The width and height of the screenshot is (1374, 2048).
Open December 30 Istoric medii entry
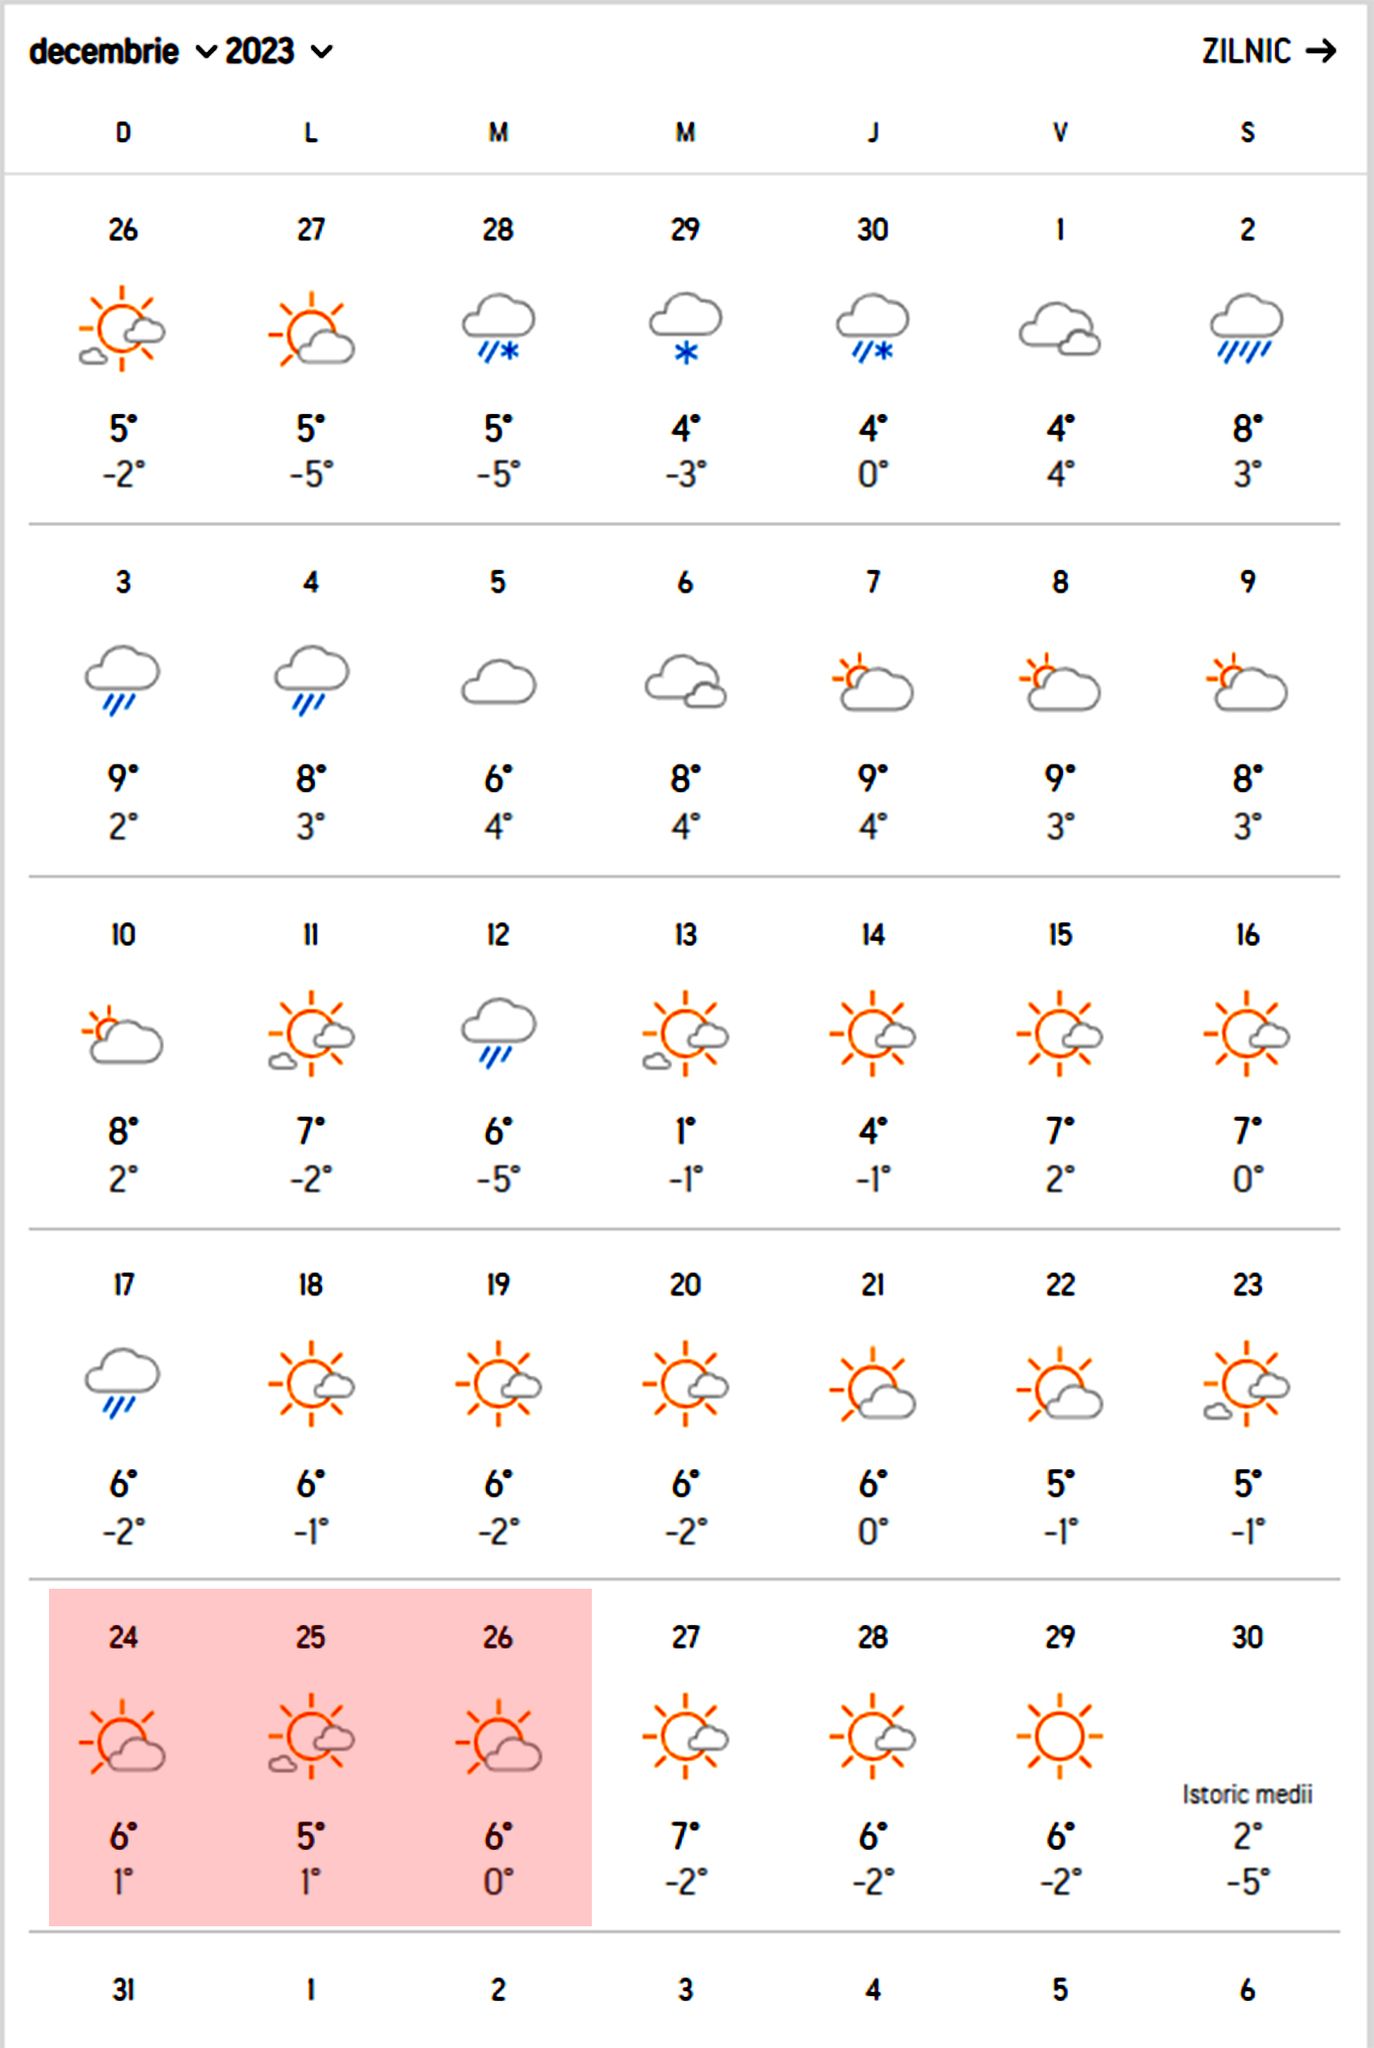click(x=1246, y=1795)
